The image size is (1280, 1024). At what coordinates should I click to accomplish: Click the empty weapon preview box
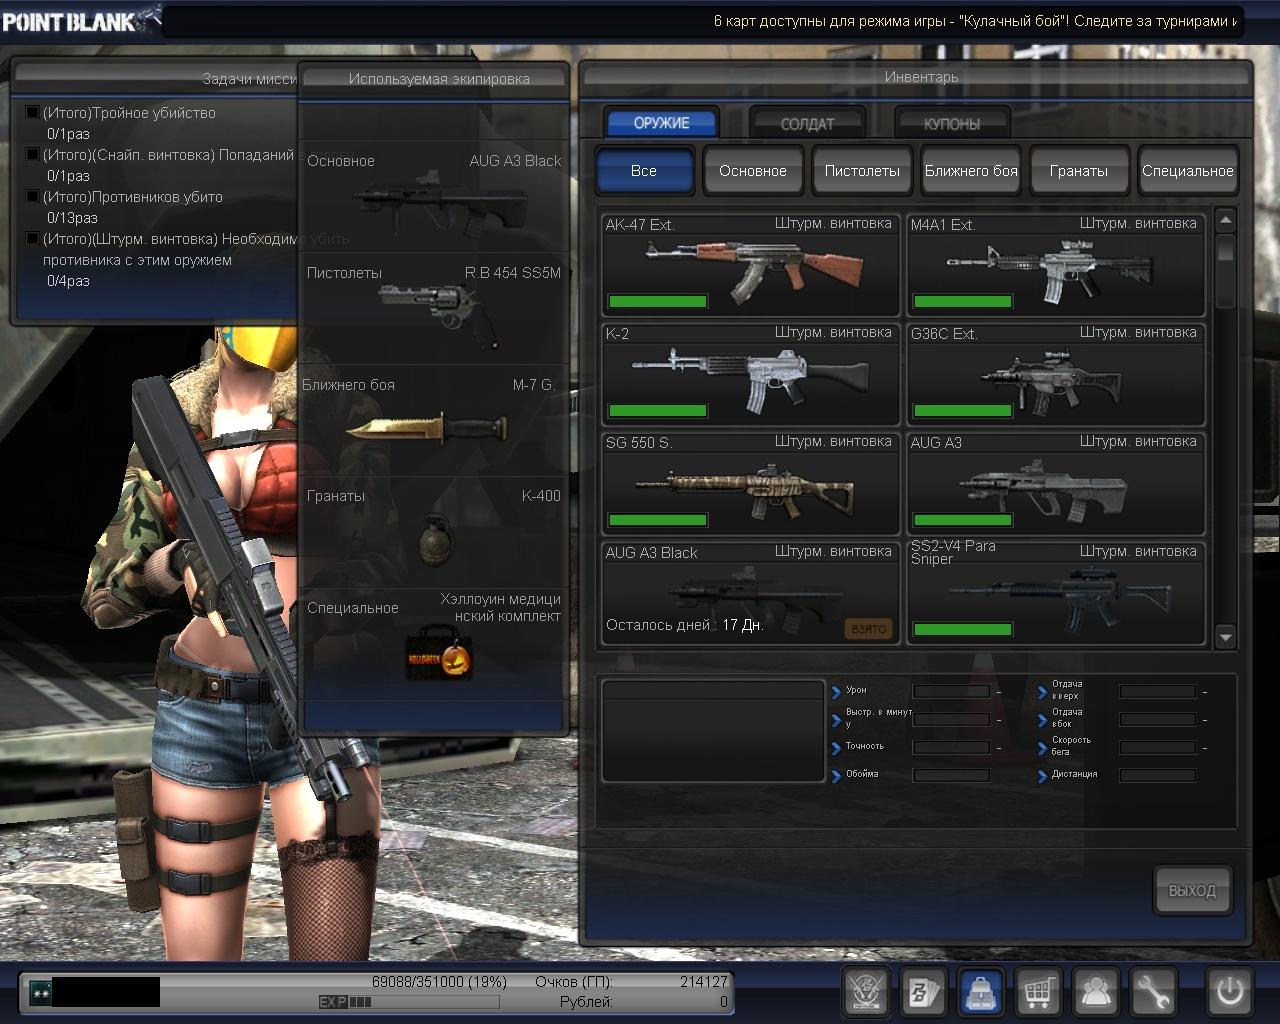click(x=713, y=730)
